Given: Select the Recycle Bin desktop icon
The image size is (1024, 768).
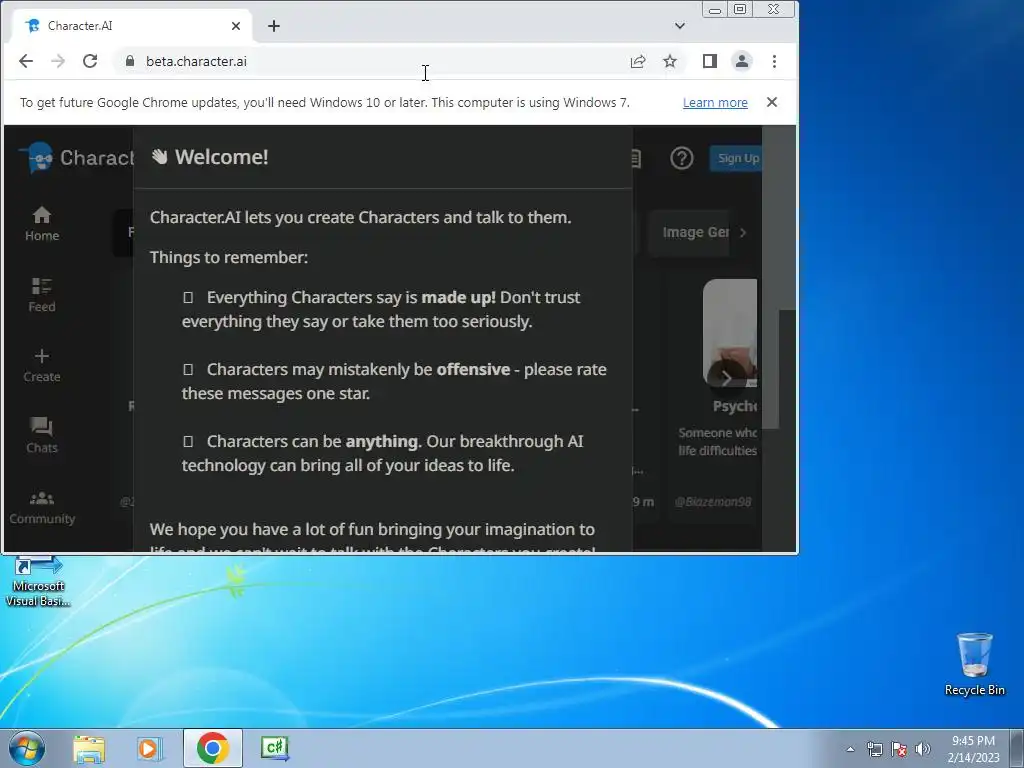Looking at the screenshot, I should 974,664.
